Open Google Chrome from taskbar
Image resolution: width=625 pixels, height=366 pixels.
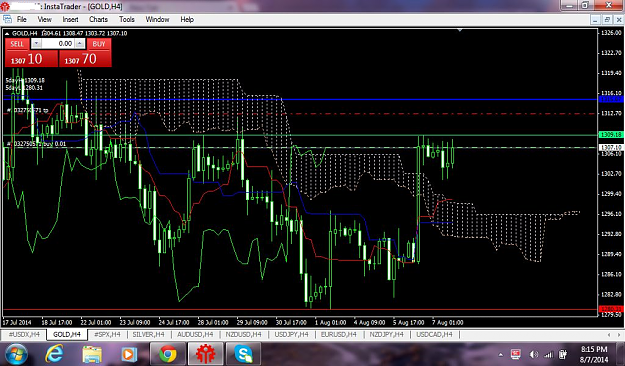(168, 354)
